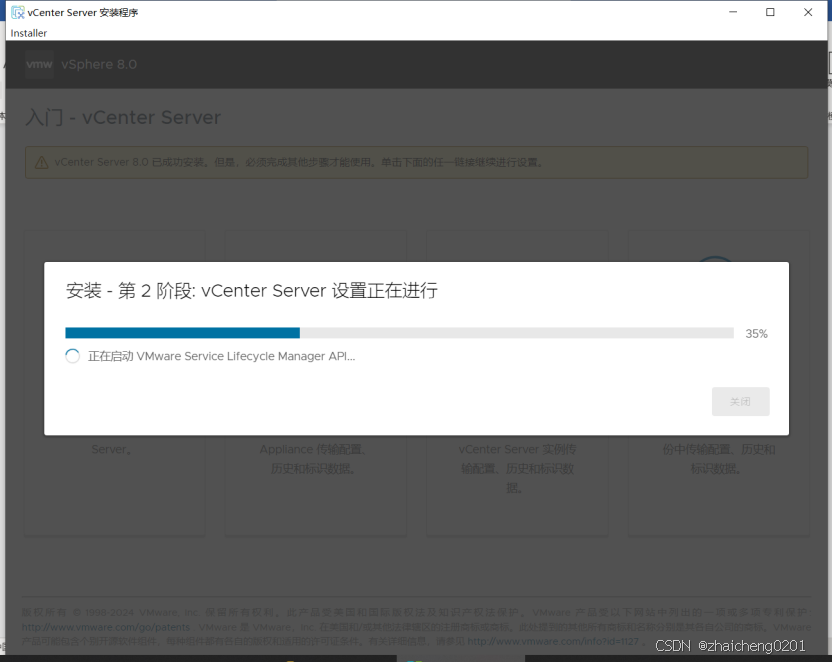Screen dimensions: 832x662
Task: Click the status text about Lifecycle Manager API
Action: (221, 356)
